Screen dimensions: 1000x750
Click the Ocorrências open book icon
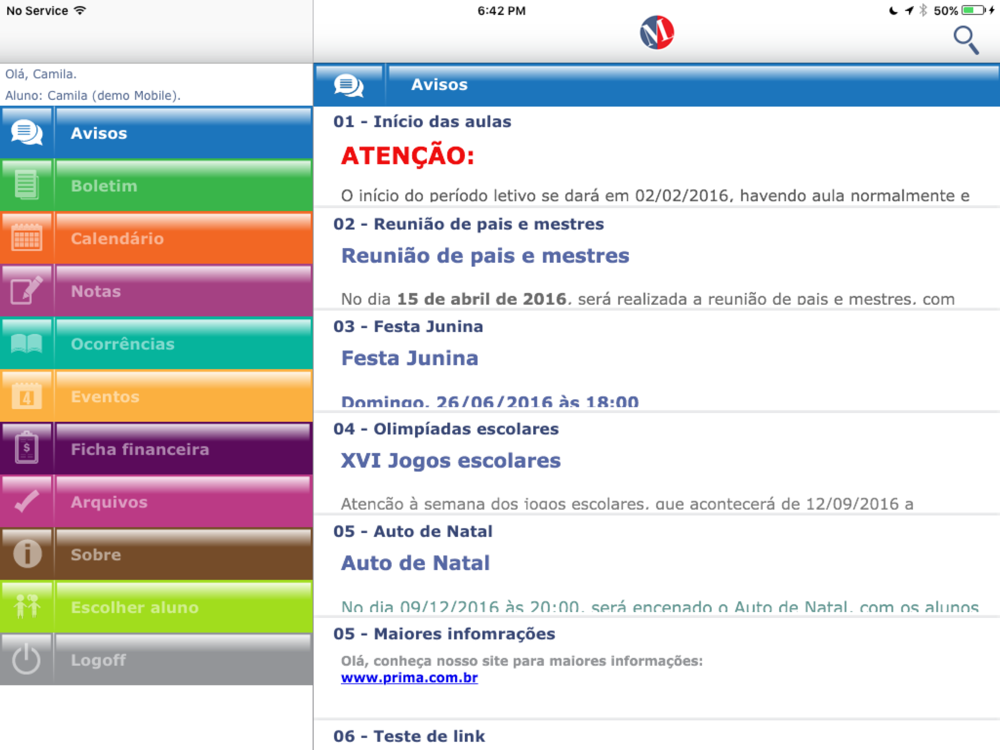coord(27,344)
